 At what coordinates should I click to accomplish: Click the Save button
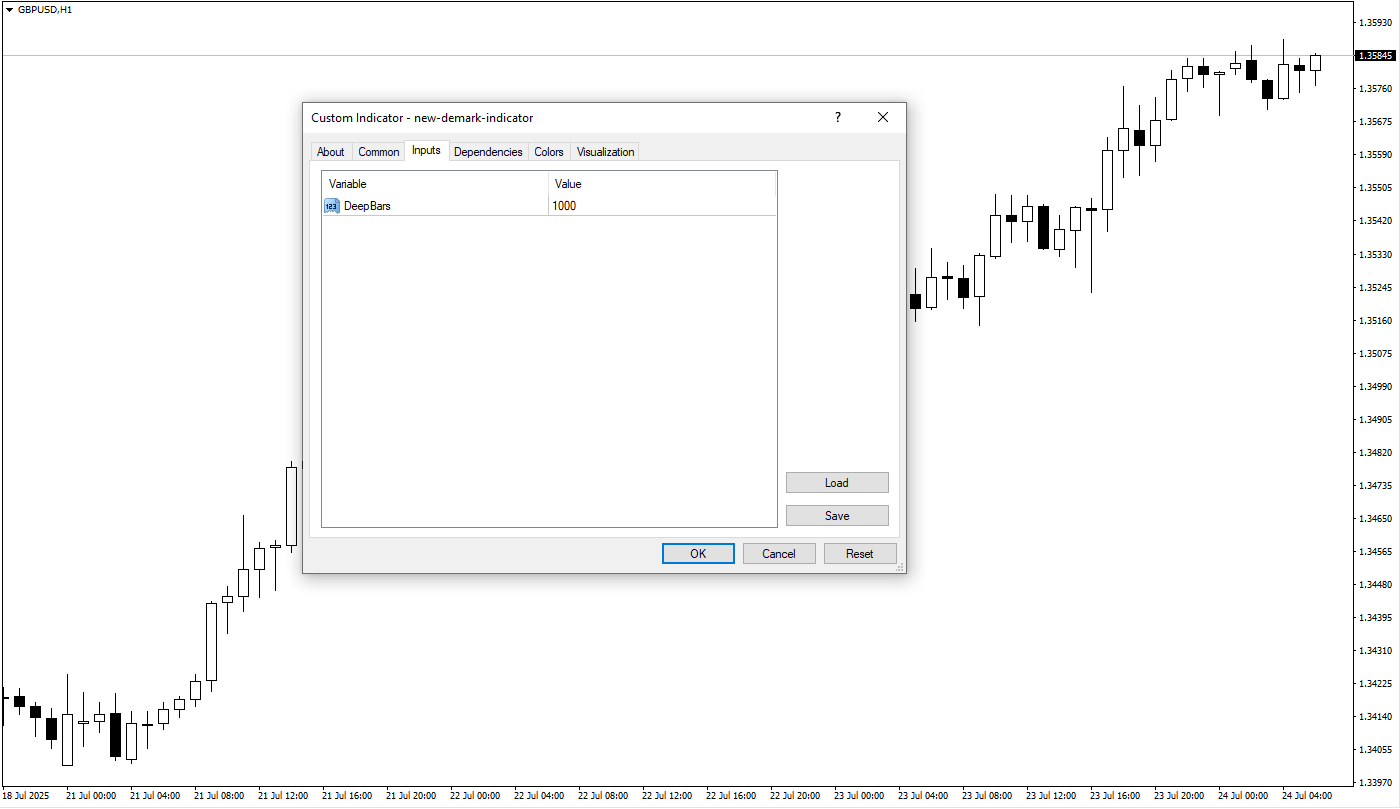tap(837, 516)
